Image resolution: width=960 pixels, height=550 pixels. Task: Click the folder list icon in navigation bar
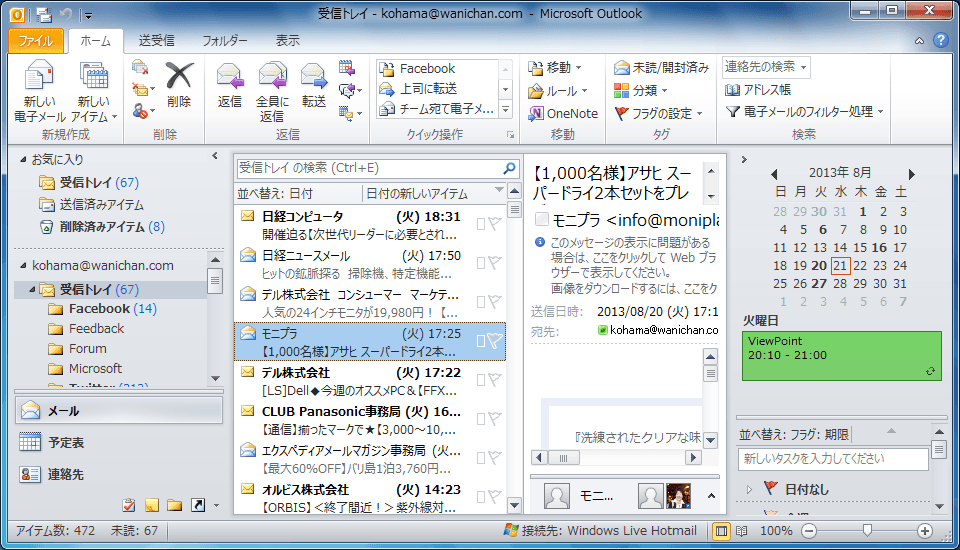pyautogui.click(x=174, y=505)
